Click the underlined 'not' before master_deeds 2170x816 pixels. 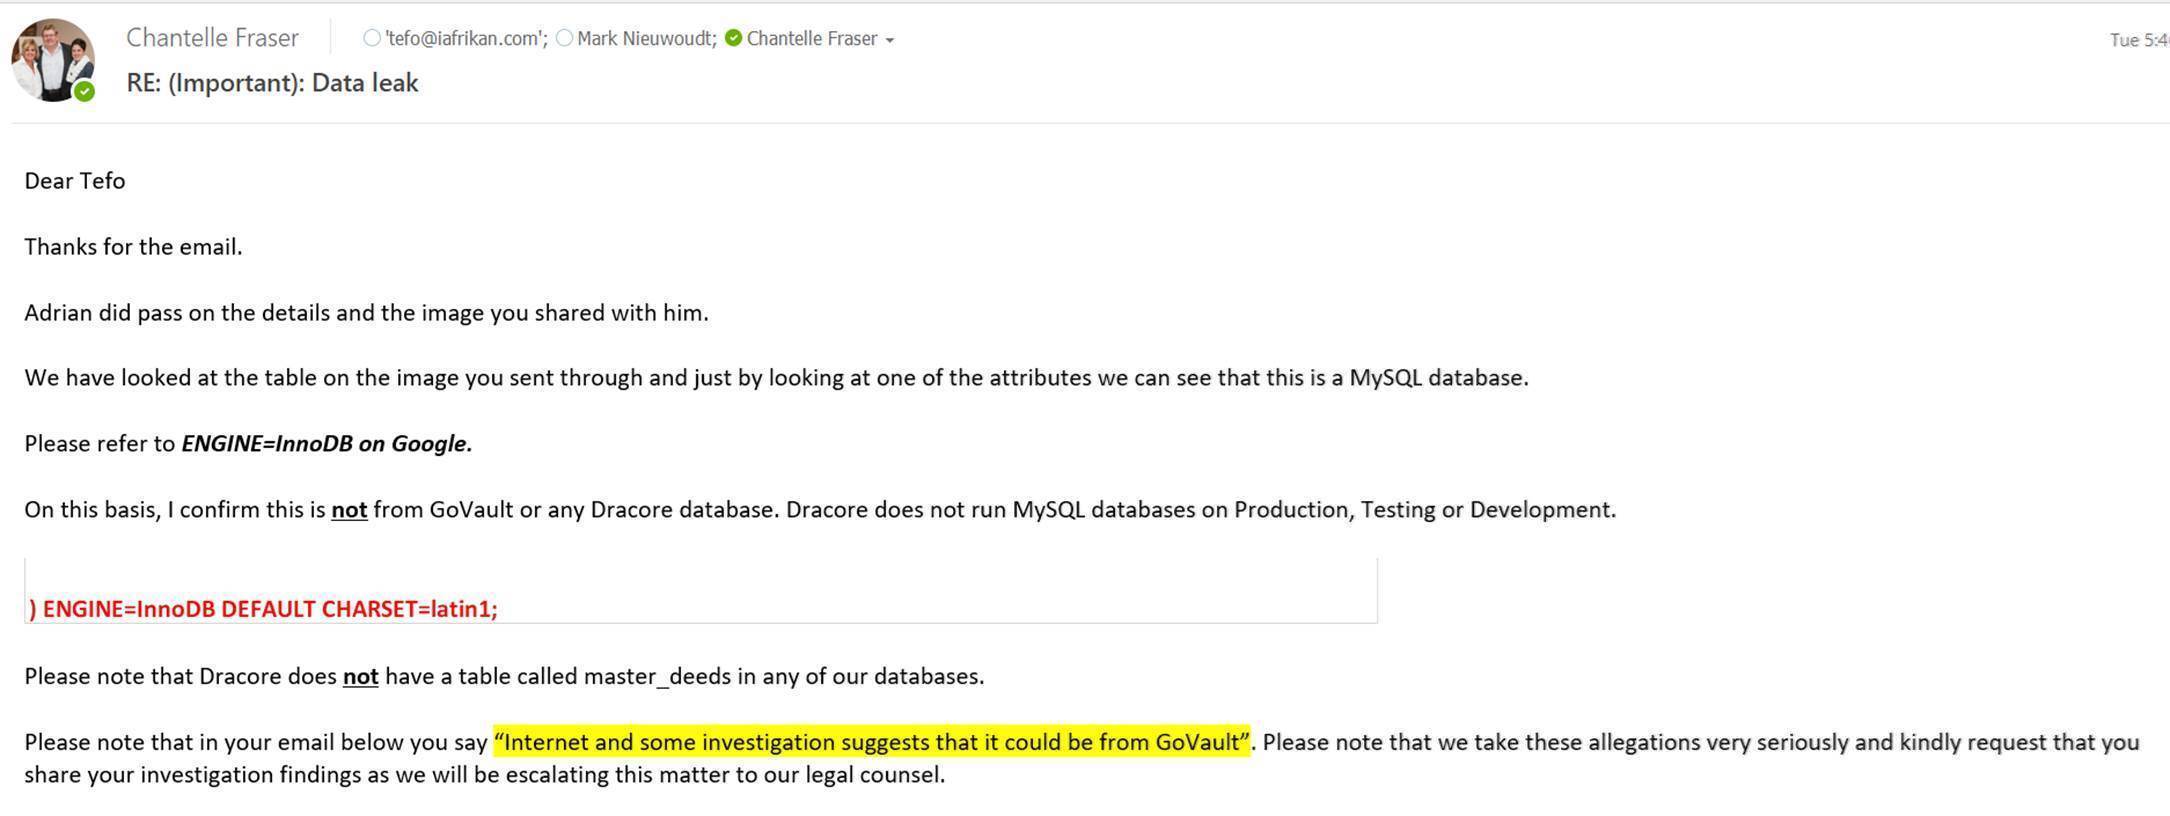click(360, 677)
